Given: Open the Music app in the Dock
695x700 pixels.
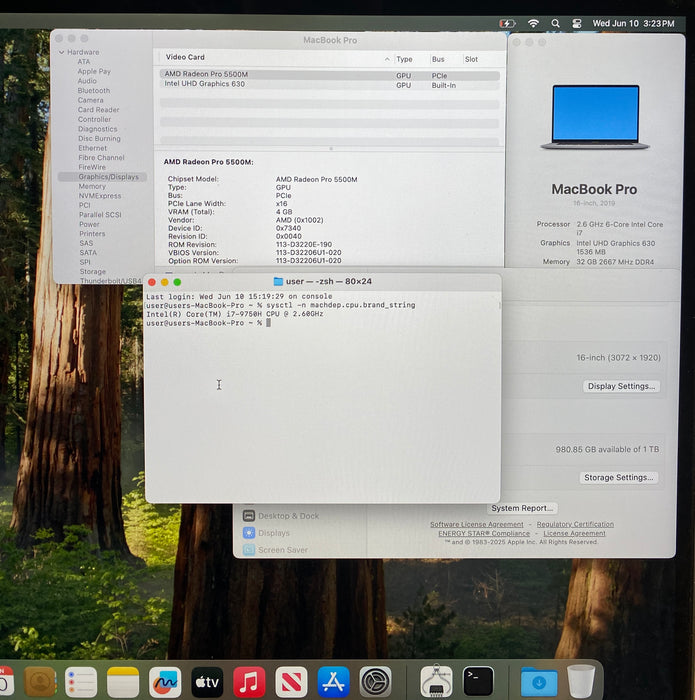Looking at the screenshot, I should point(249,682).
